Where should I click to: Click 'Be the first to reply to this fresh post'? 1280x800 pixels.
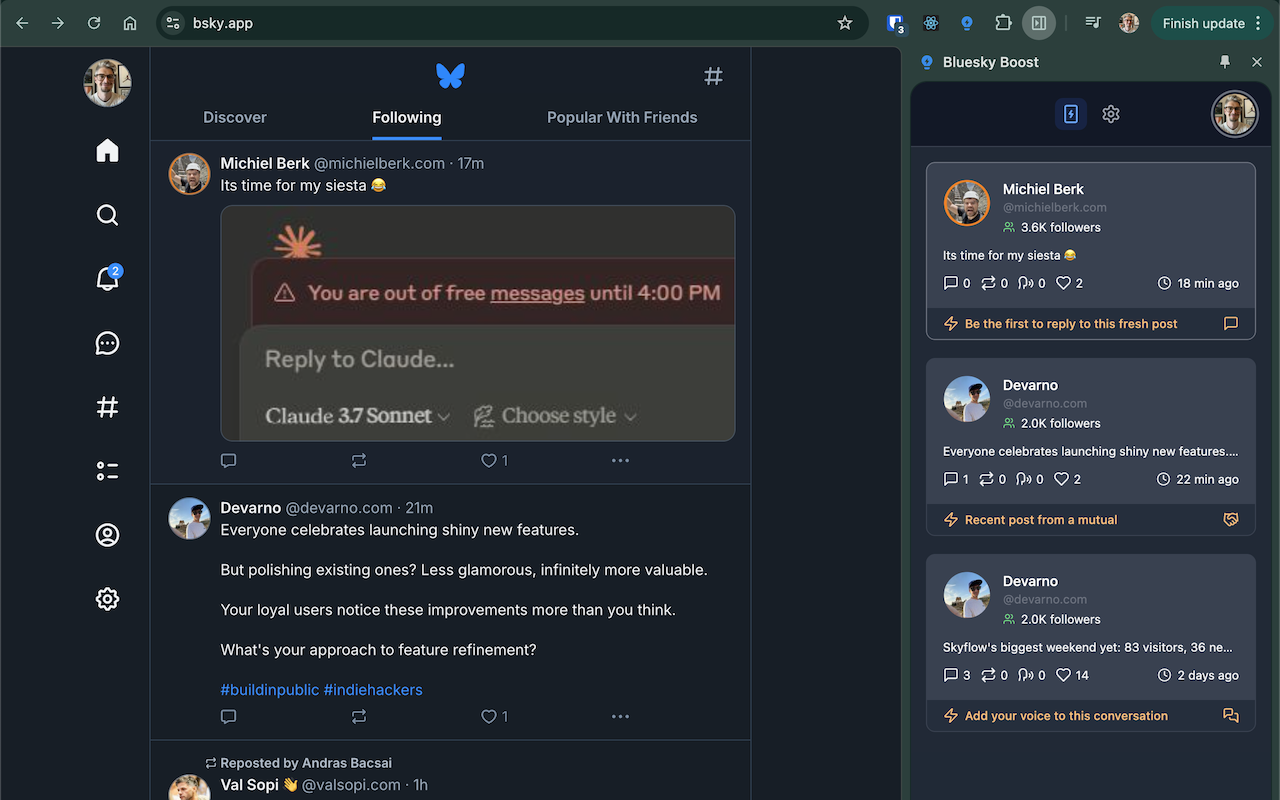point(1071,324)
